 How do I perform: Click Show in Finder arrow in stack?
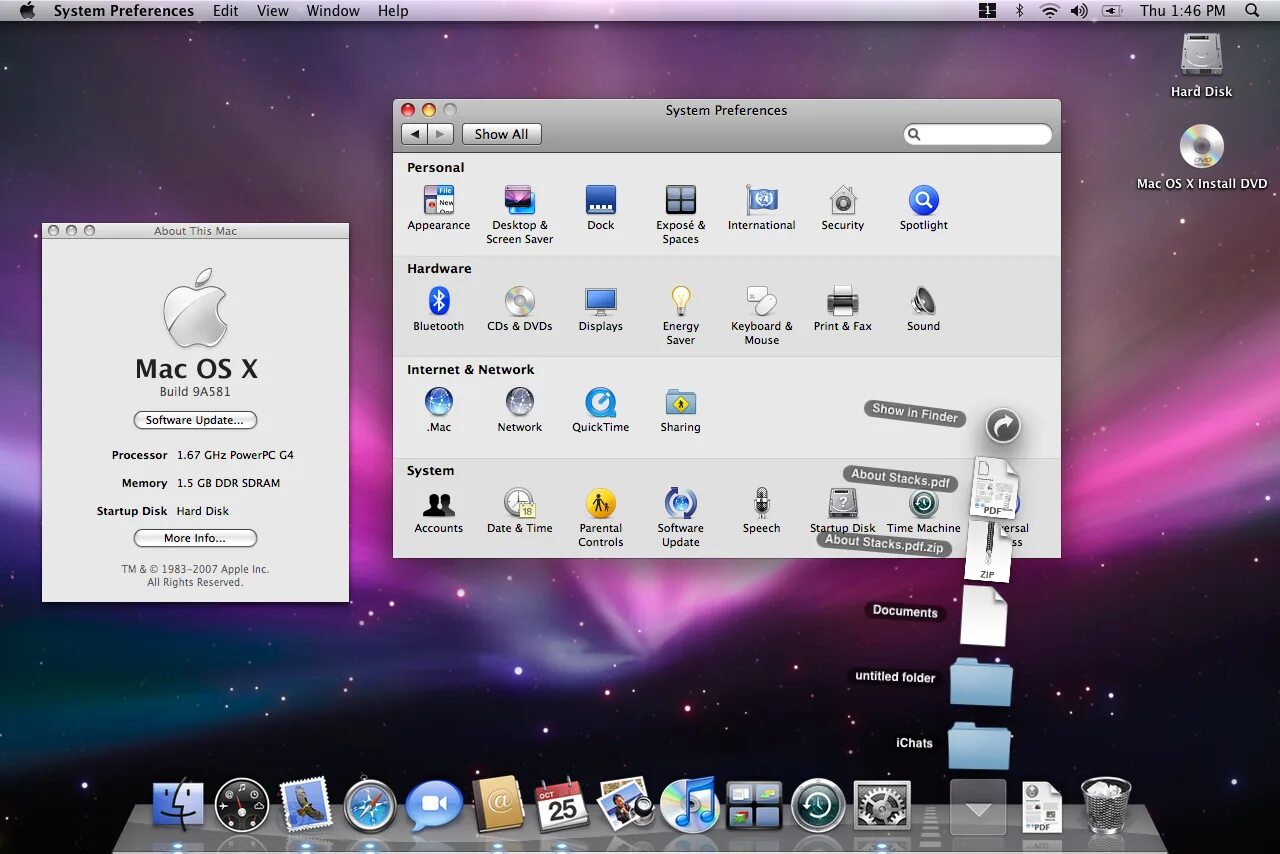1003,426
